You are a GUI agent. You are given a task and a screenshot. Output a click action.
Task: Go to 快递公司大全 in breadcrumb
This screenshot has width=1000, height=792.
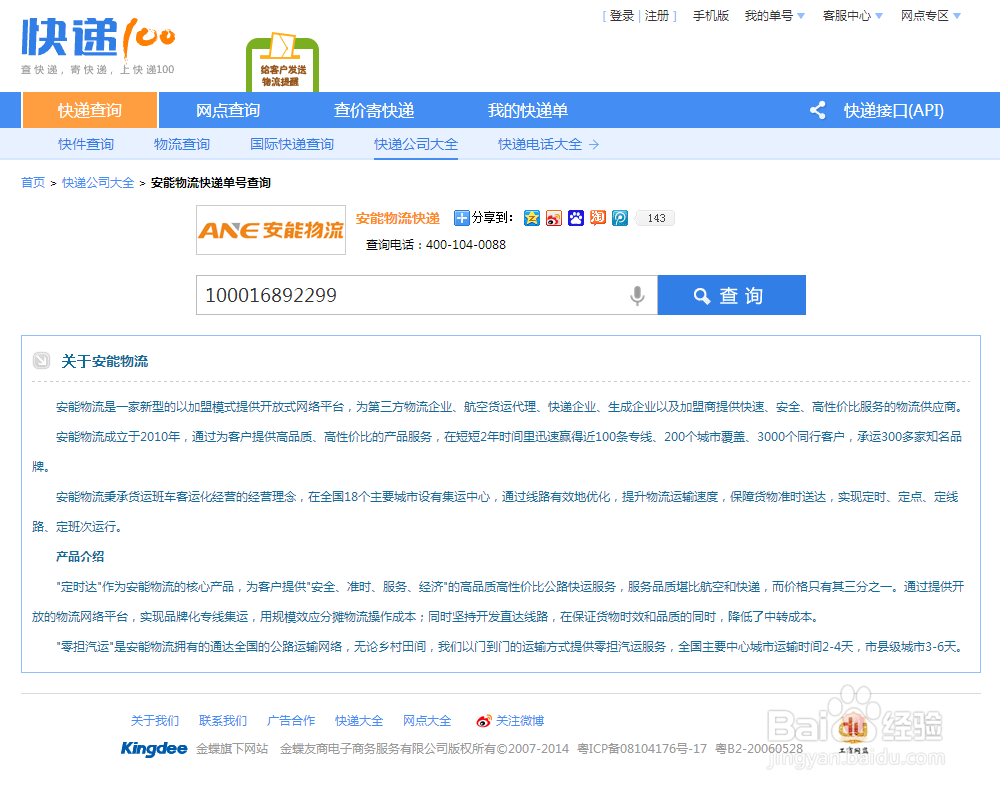[98, 183]
